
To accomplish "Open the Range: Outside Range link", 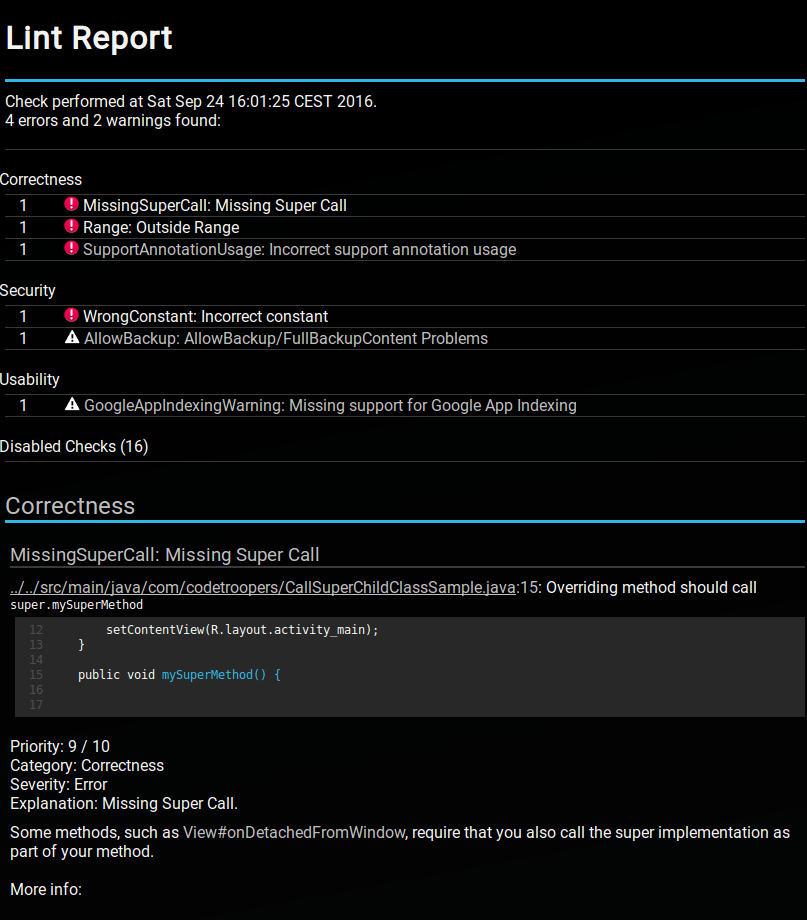I will pyautogui.click(x=161, y=227).
